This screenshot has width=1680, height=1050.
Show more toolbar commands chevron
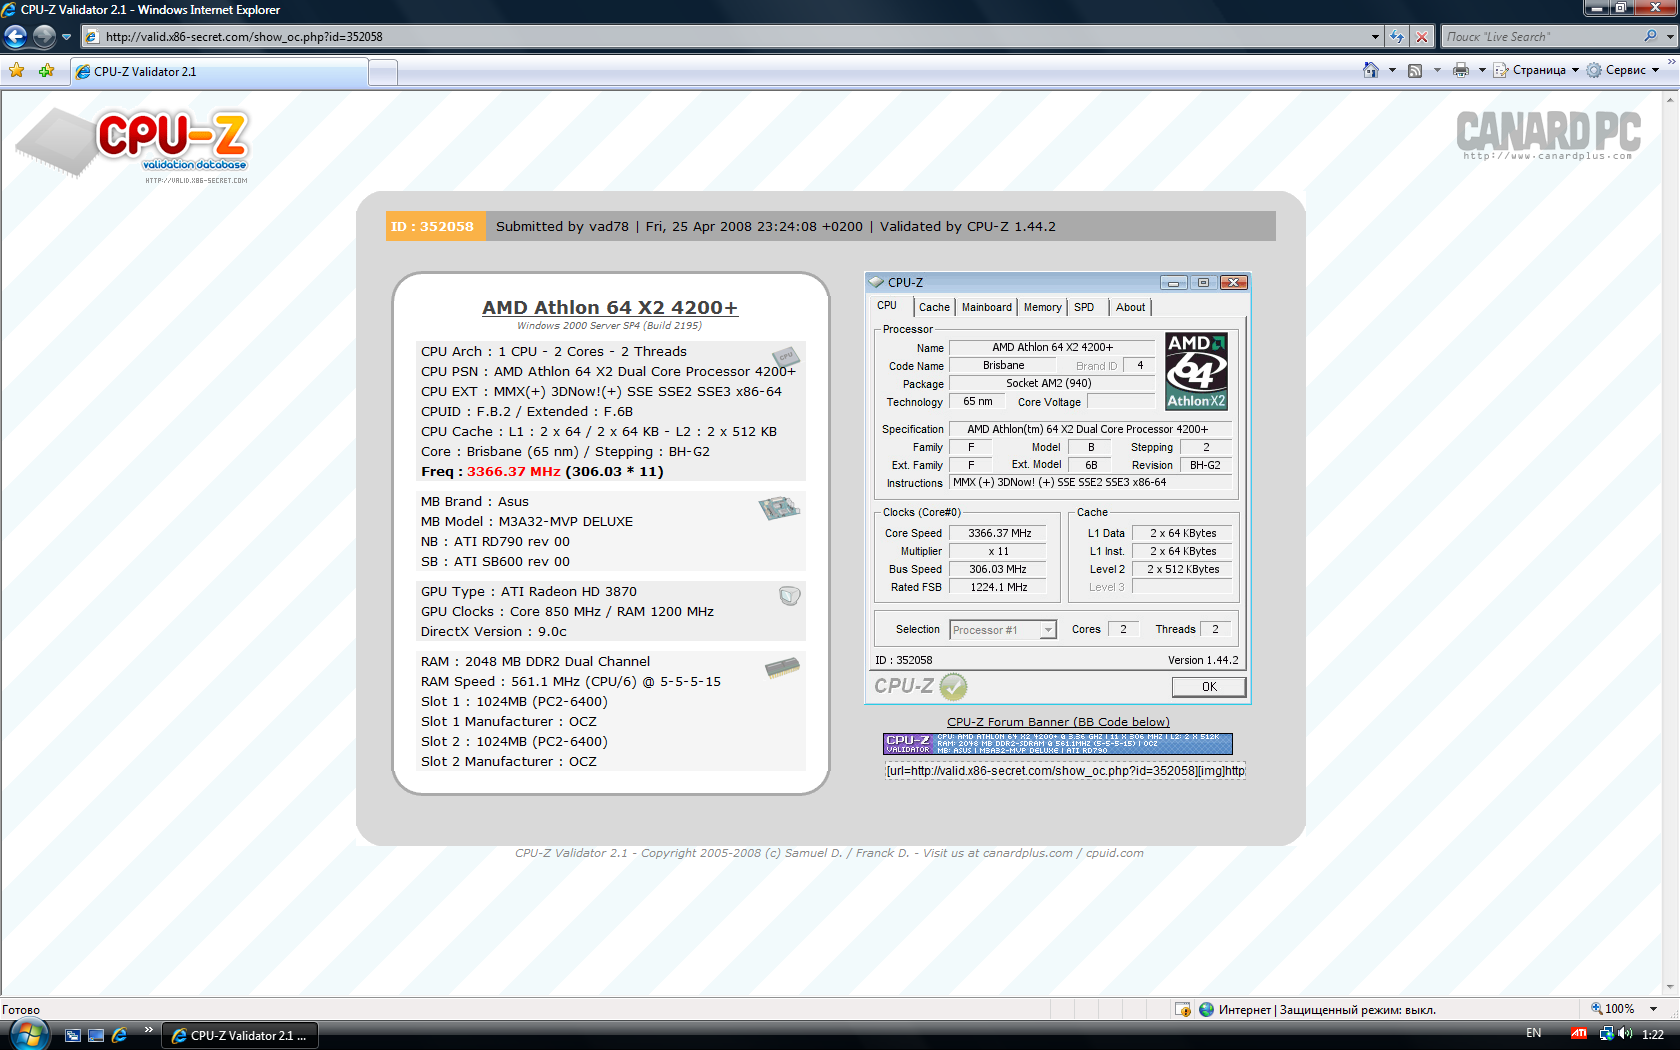1671,62
